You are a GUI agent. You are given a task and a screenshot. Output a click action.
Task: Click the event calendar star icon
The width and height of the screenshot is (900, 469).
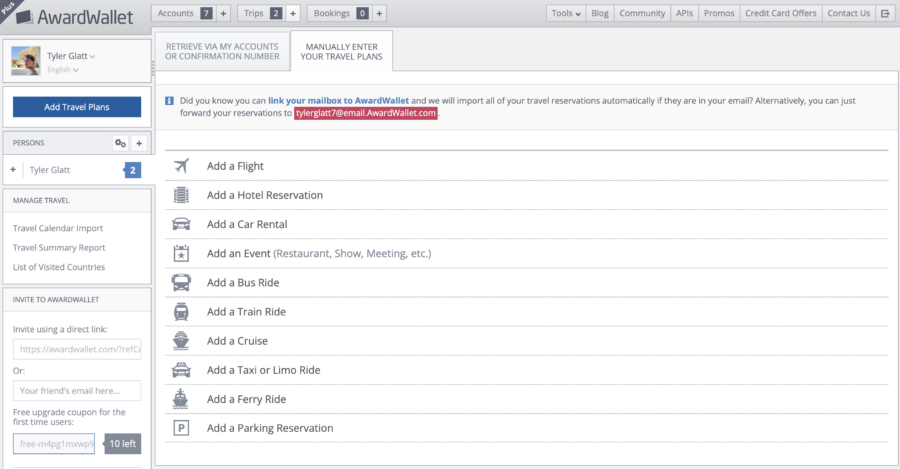tap(181, 253)
